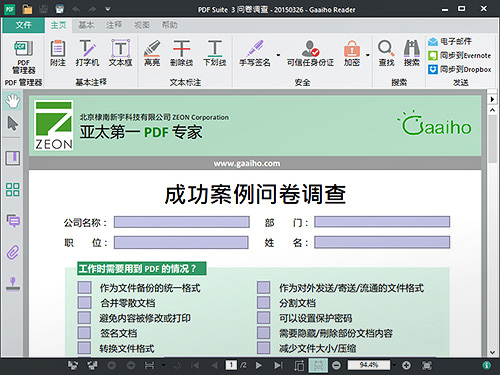500x375 pixels.
Task: Expand the Encrypt (加密) dropdown arrow
Action: [367, 55]
